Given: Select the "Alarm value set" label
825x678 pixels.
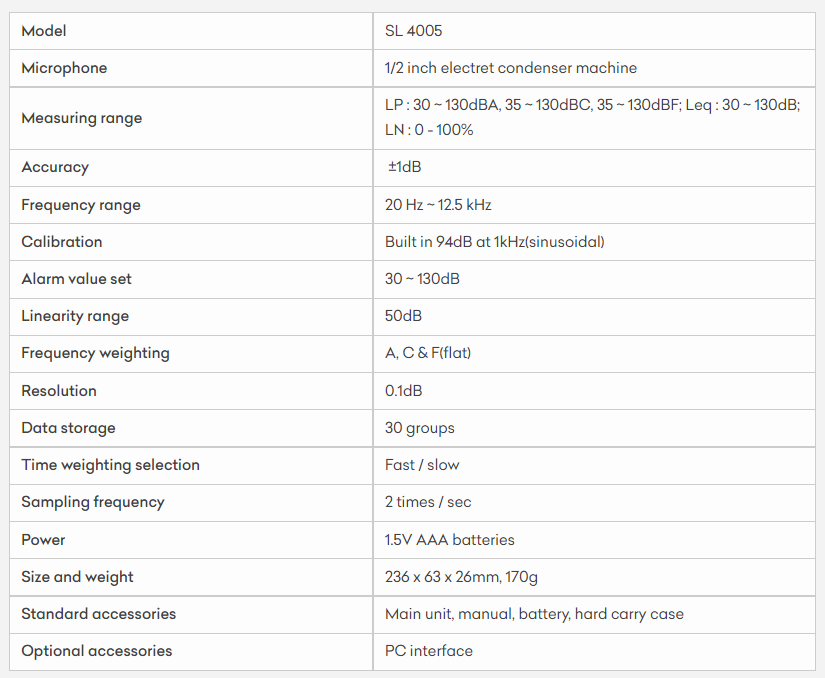Looking at the screenshot, I should click(76, 279).
